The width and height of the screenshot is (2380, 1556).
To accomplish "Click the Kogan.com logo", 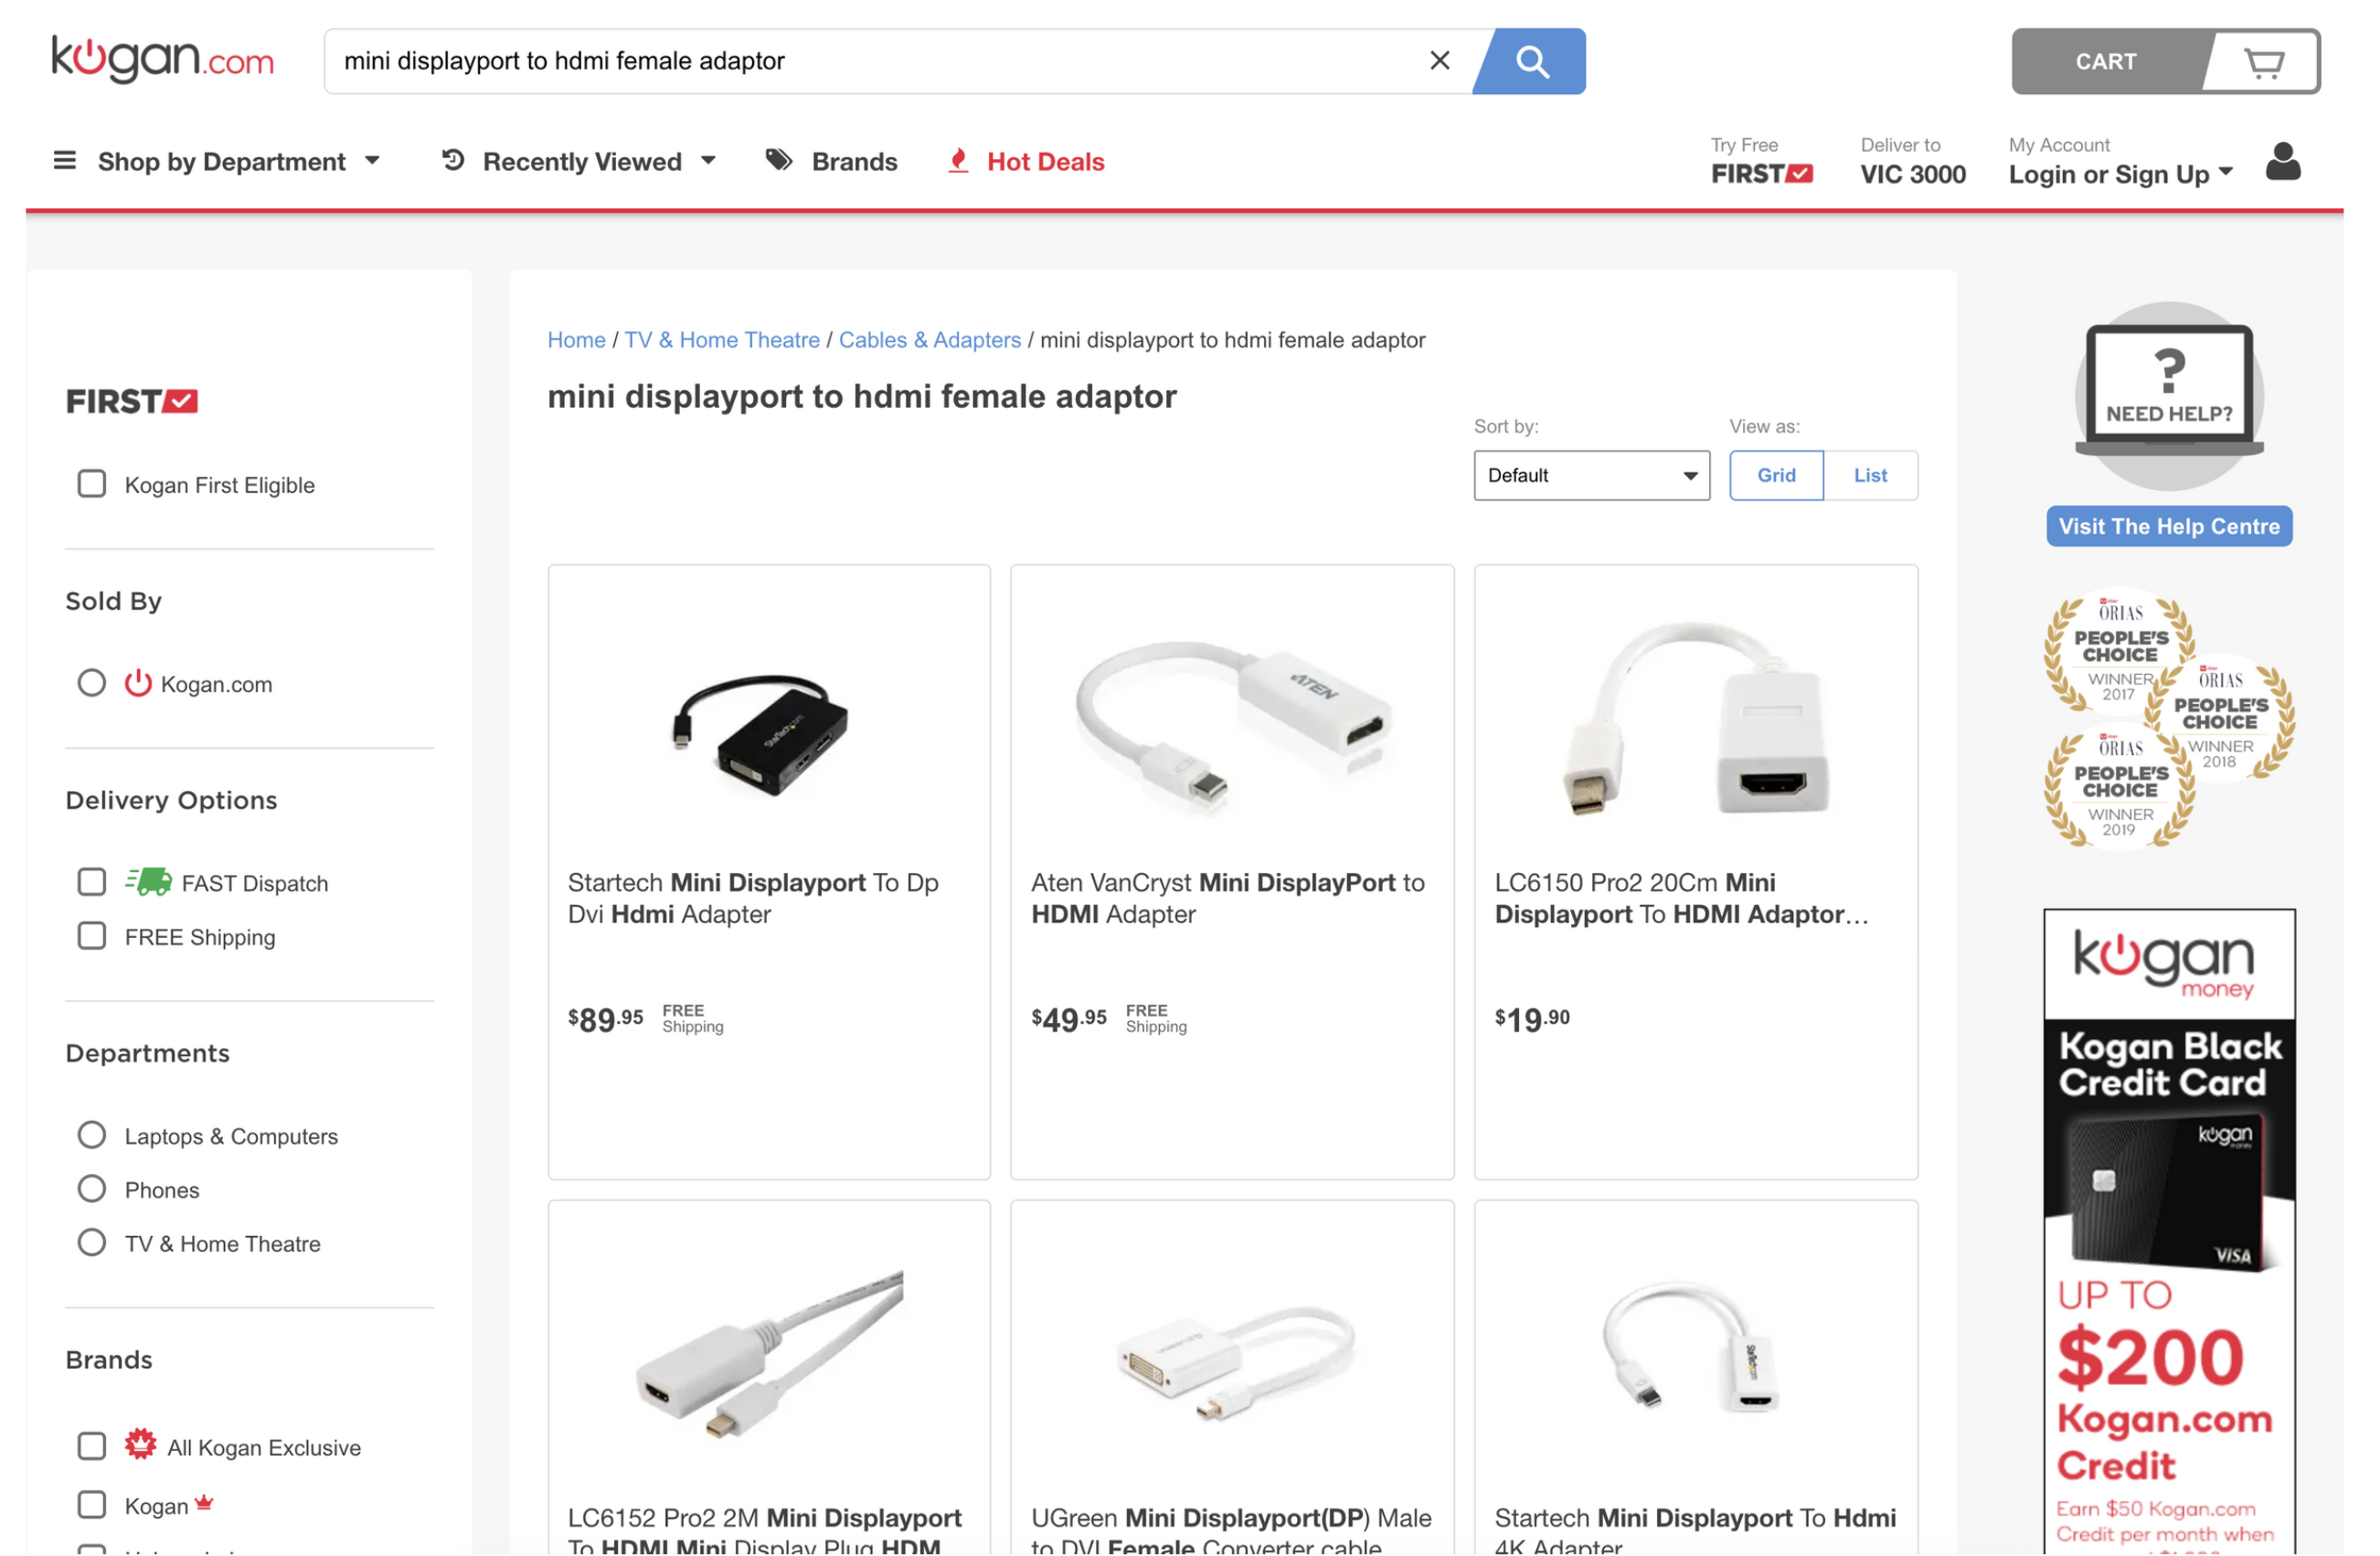I will coord(164,59).
